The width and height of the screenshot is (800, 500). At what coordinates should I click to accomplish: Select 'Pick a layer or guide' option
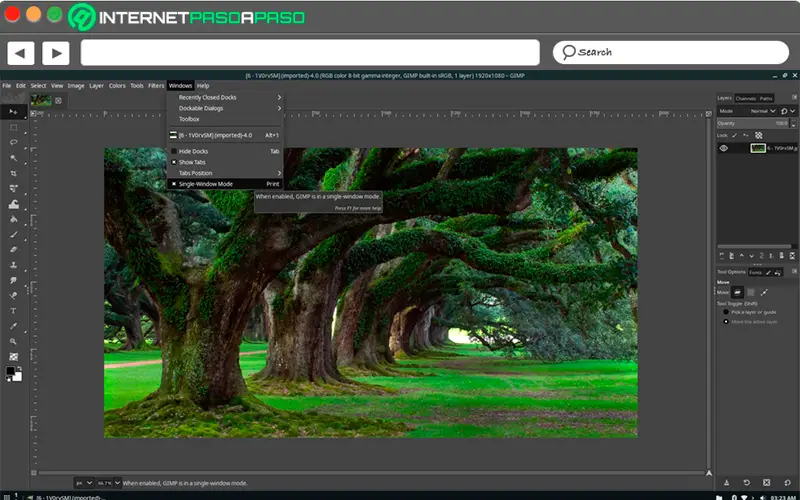point(725,312)
